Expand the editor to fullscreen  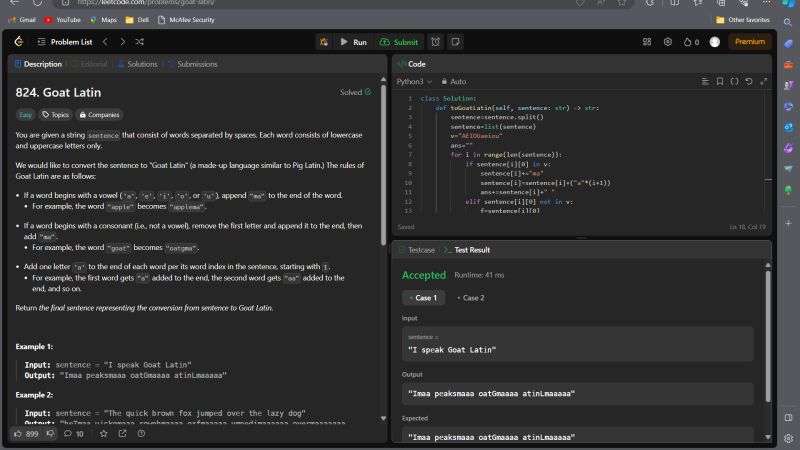pos(764,82)
